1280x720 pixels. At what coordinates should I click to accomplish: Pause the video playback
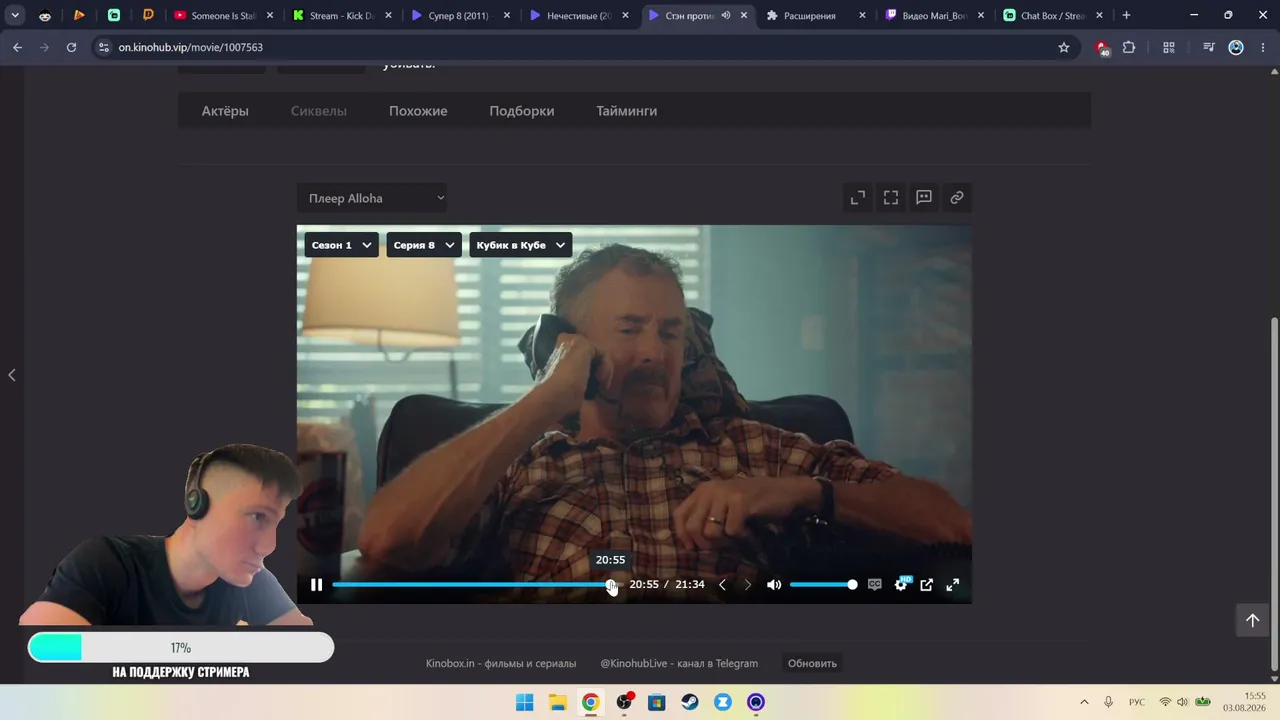[x=316, y=585]
